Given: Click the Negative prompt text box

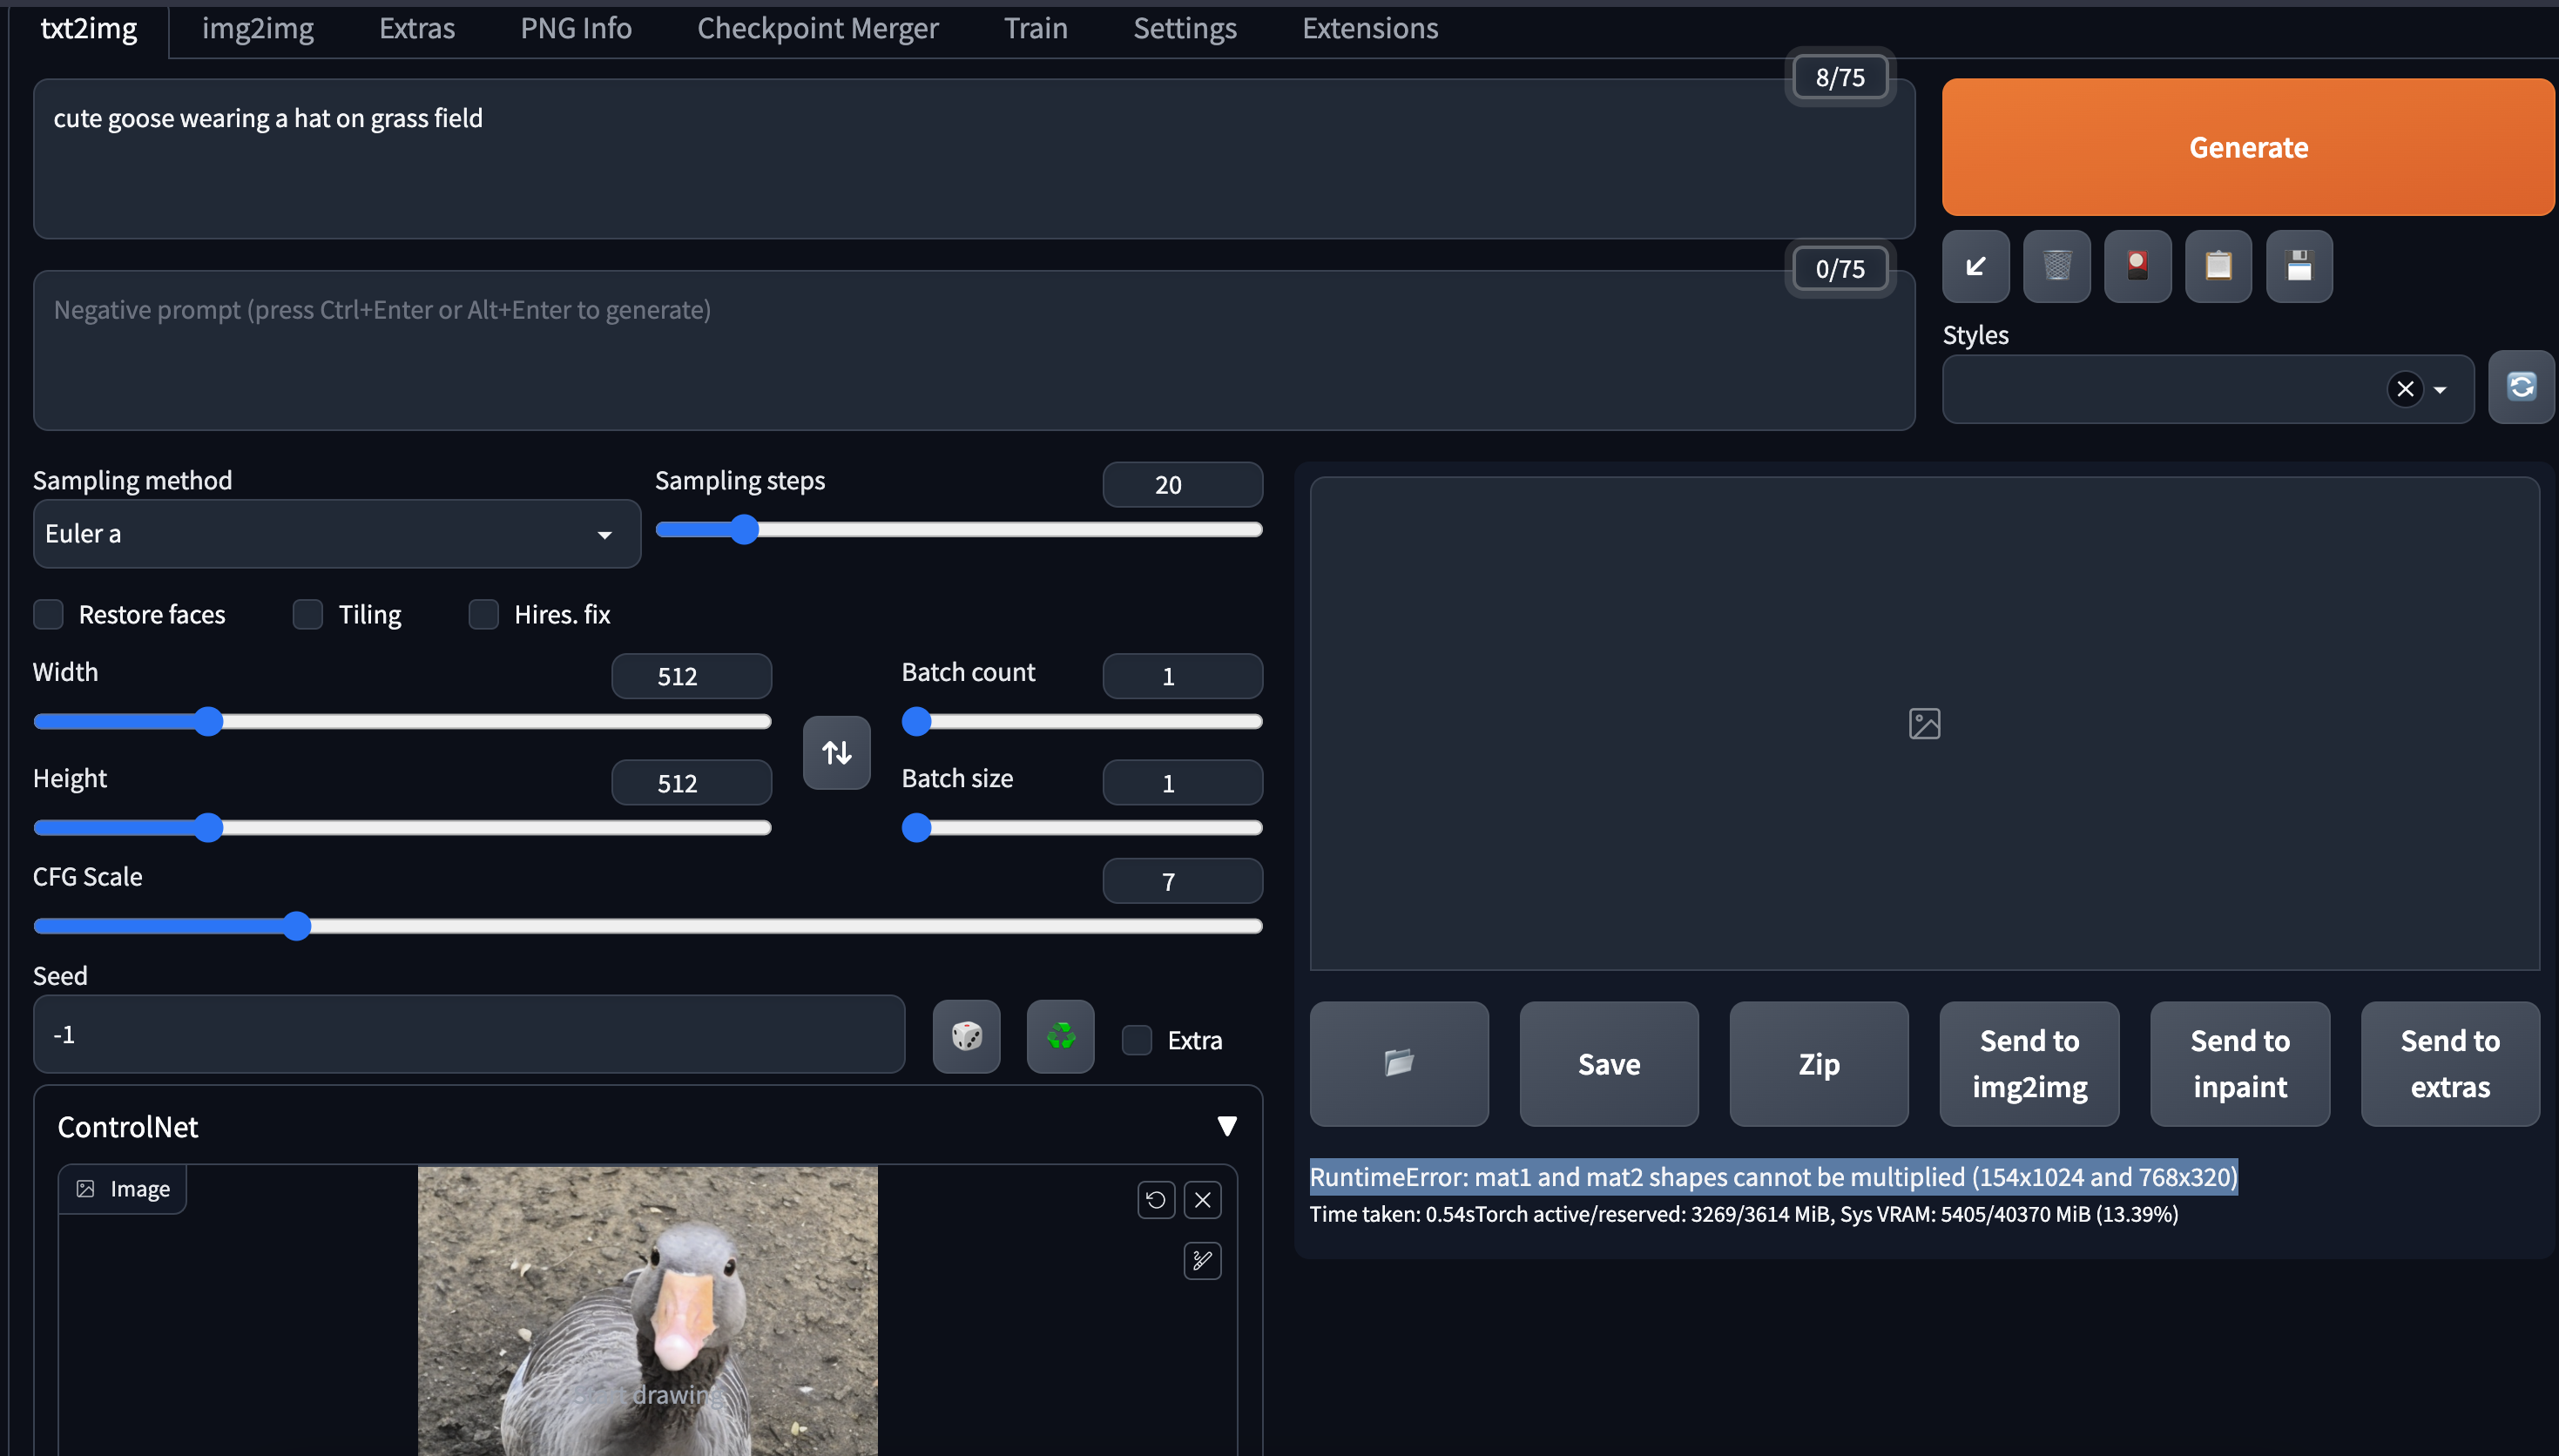Looking at the screenshot, I should pos(974,350).
